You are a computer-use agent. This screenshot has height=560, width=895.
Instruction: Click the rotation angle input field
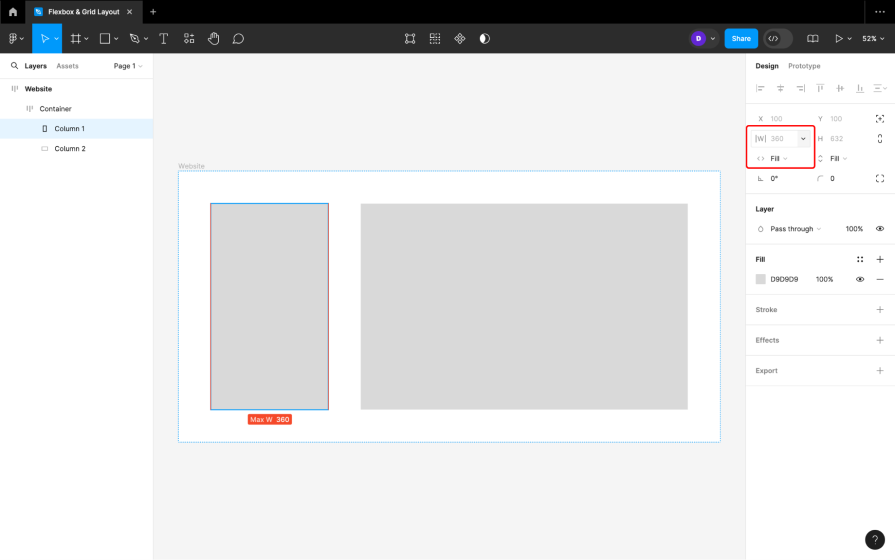(780, 179)
